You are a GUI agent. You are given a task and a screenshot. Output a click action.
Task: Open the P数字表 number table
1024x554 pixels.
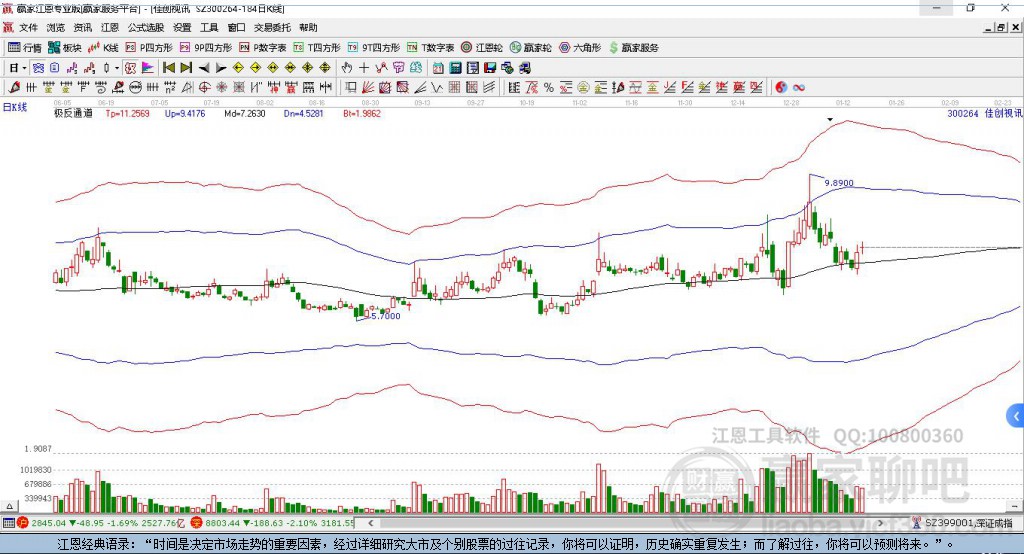[263, 48]
